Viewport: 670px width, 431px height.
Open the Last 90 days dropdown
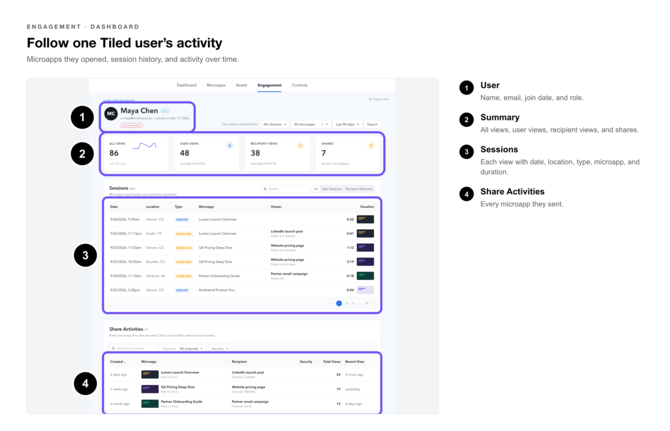[347, 124]
